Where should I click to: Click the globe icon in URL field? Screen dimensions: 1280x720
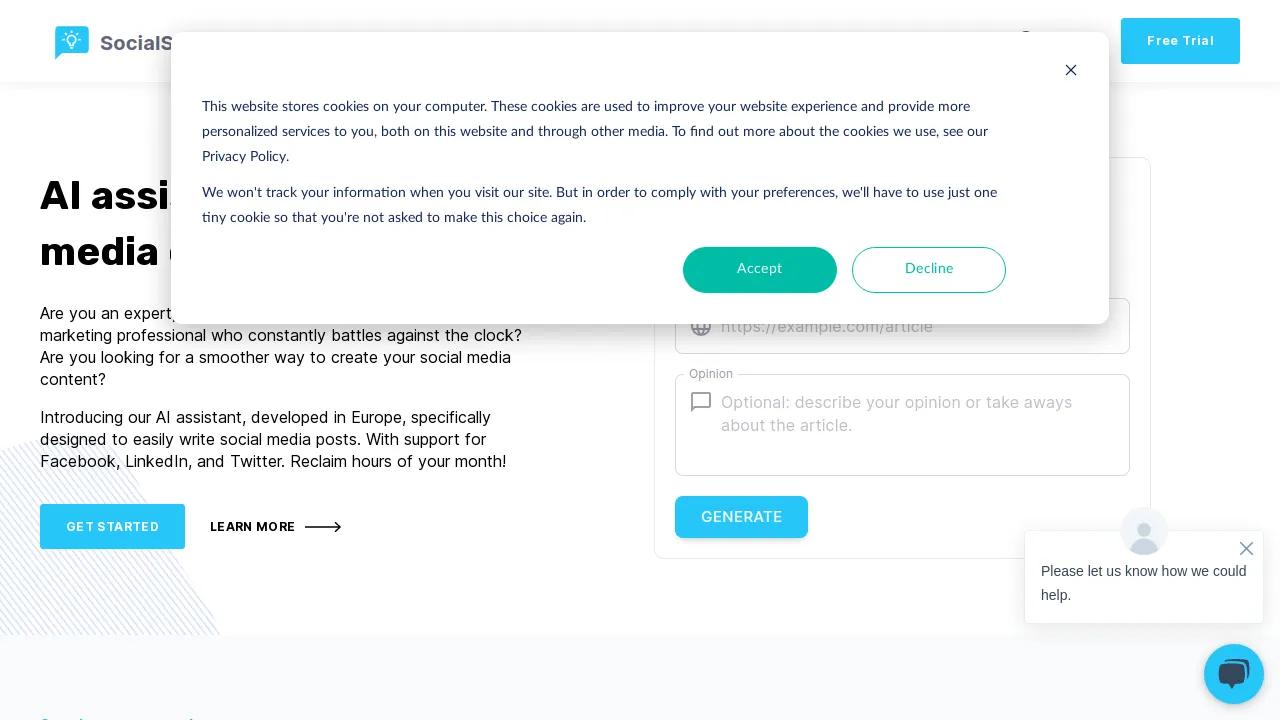(701, 327)
